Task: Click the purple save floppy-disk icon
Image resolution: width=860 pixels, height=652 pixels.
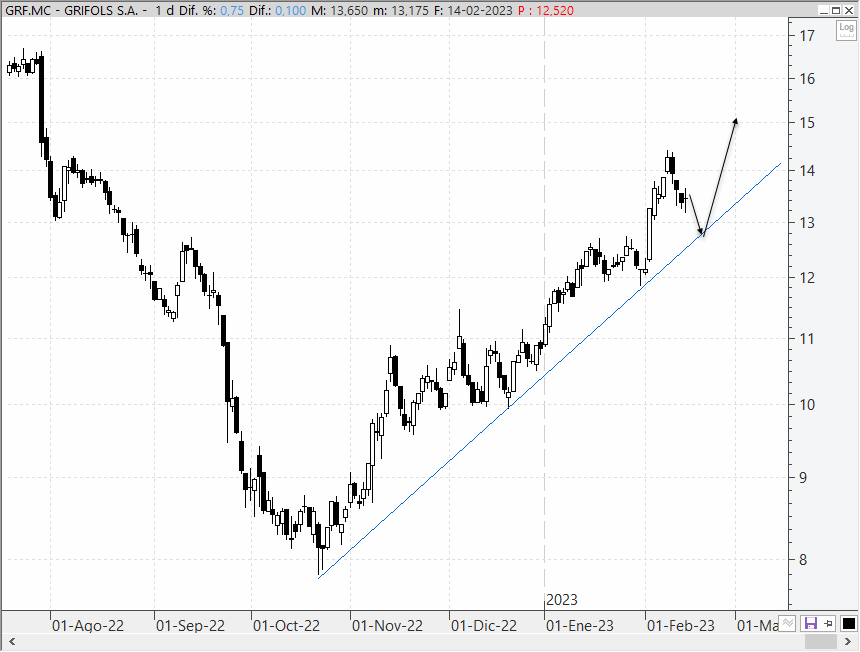Action: pyautogui.click(x=811, y=623)
